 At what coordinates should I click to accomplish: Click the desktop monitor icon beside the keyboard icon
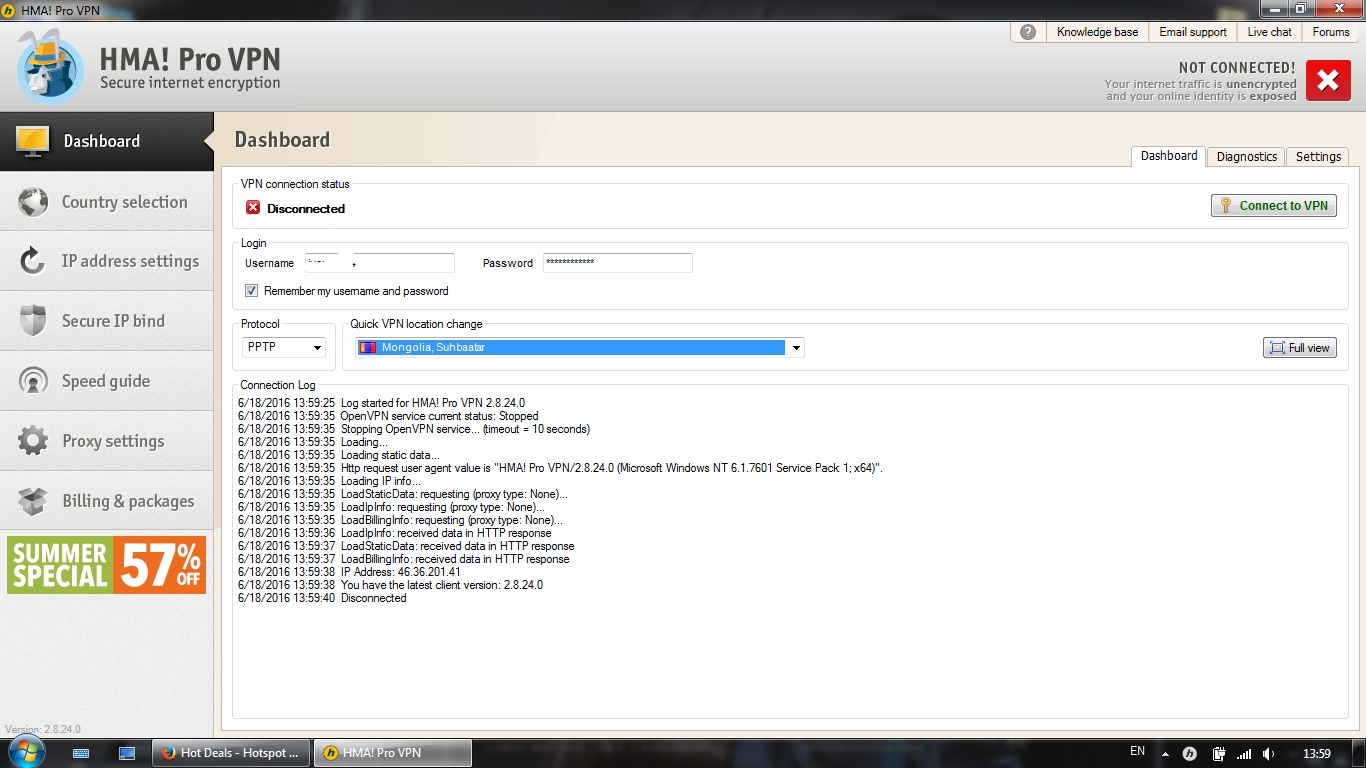coord(127,753)
